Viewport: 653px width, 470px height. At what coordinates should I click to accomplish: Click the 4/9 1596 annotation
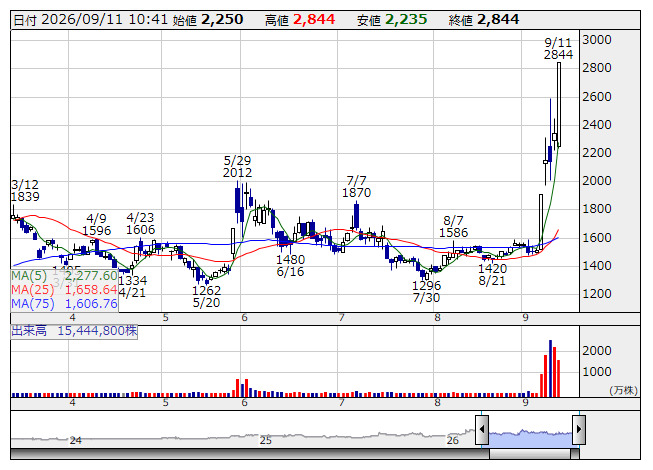coord(97,224)
